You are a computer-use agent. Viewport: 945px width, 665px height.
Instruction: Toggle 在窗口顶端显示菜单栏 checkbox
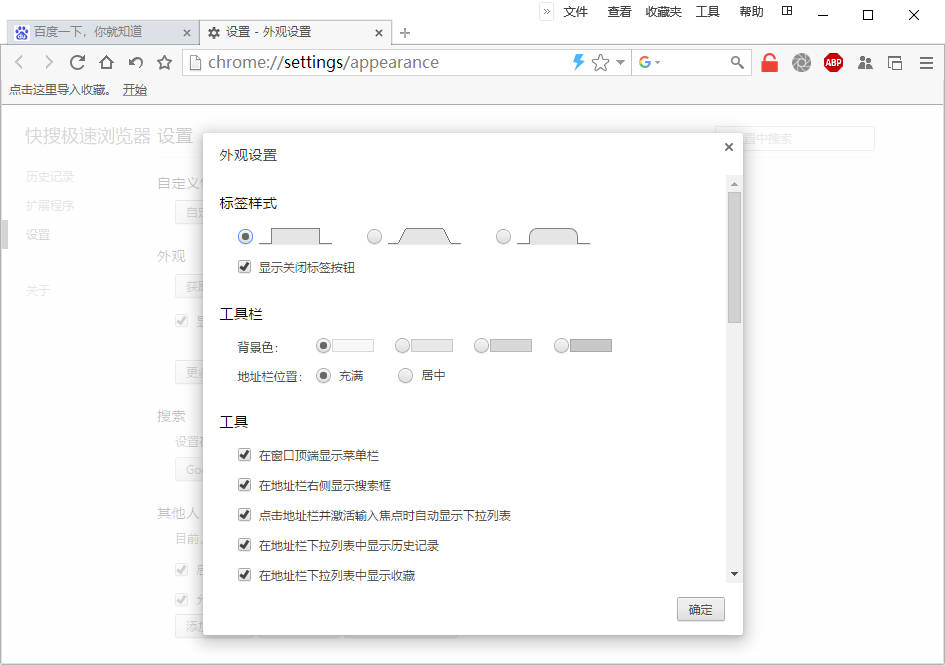(x=244, y=455)
